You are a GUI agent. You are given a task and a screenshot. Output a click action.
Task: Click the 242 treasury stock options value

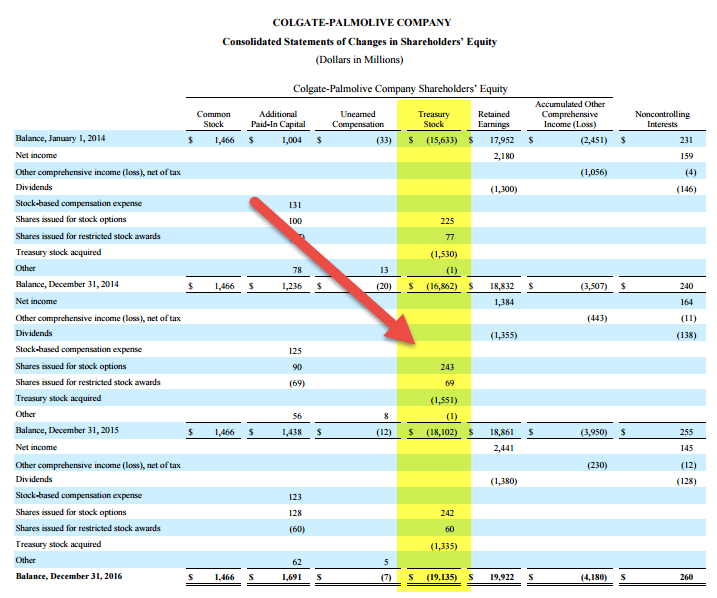[x=447, y=513]
